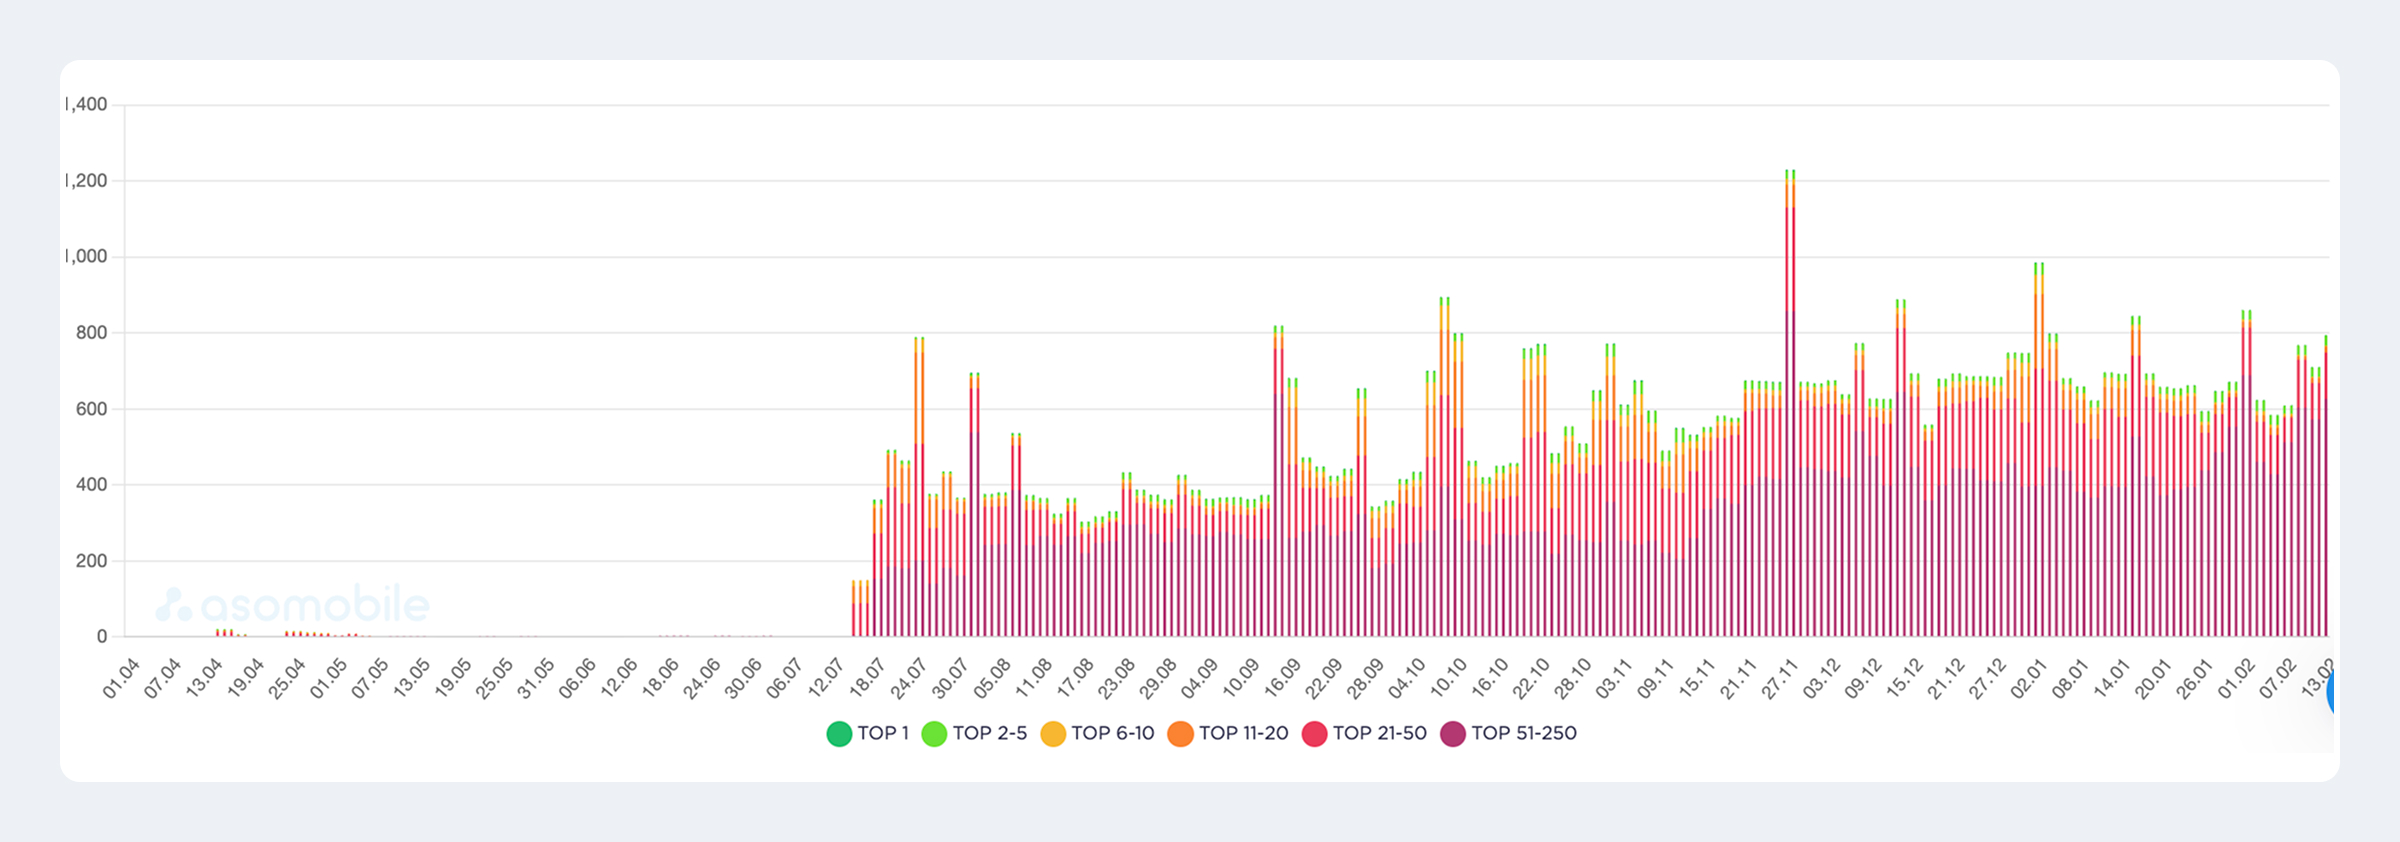Click the tall bar at 16.09

(x=1278, y=480)
